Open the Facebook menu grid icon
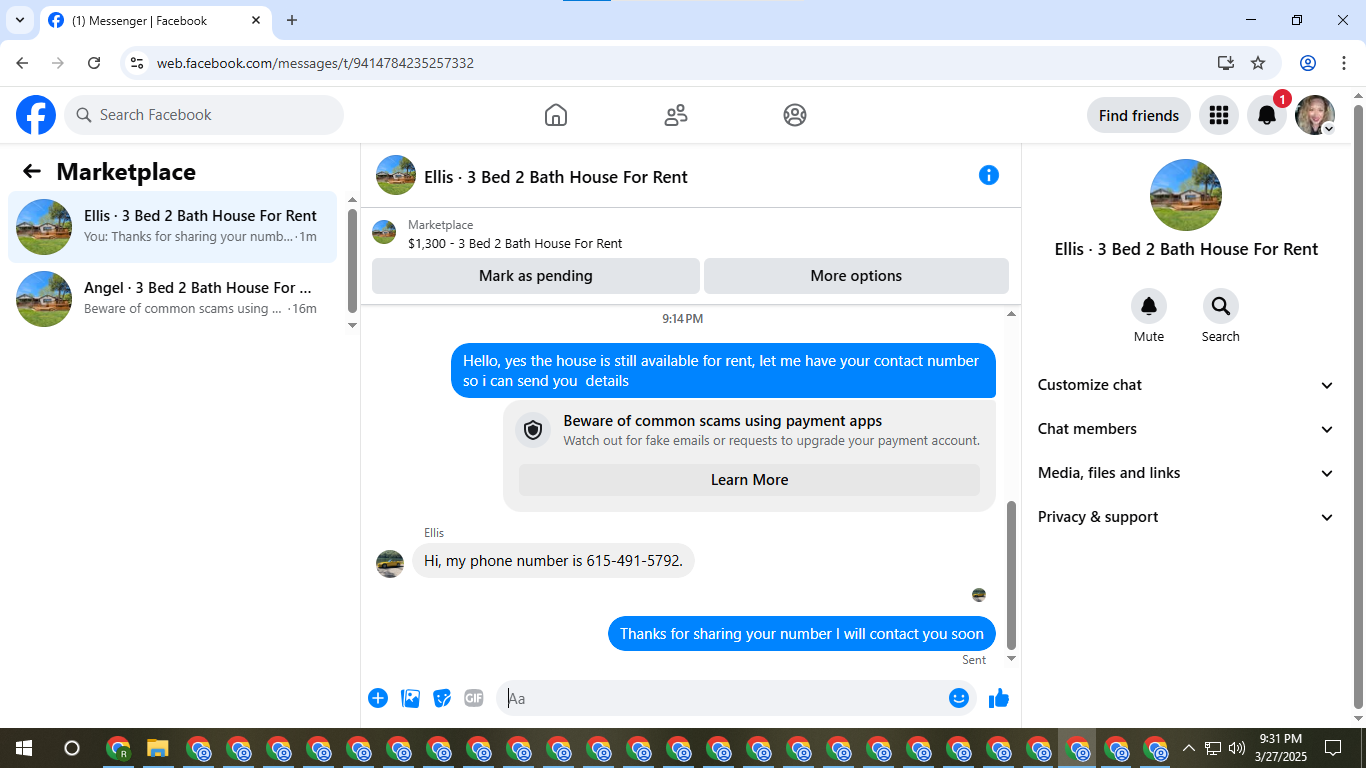The width and height of the screenshot is (1366, 768). pos(1218,115)
